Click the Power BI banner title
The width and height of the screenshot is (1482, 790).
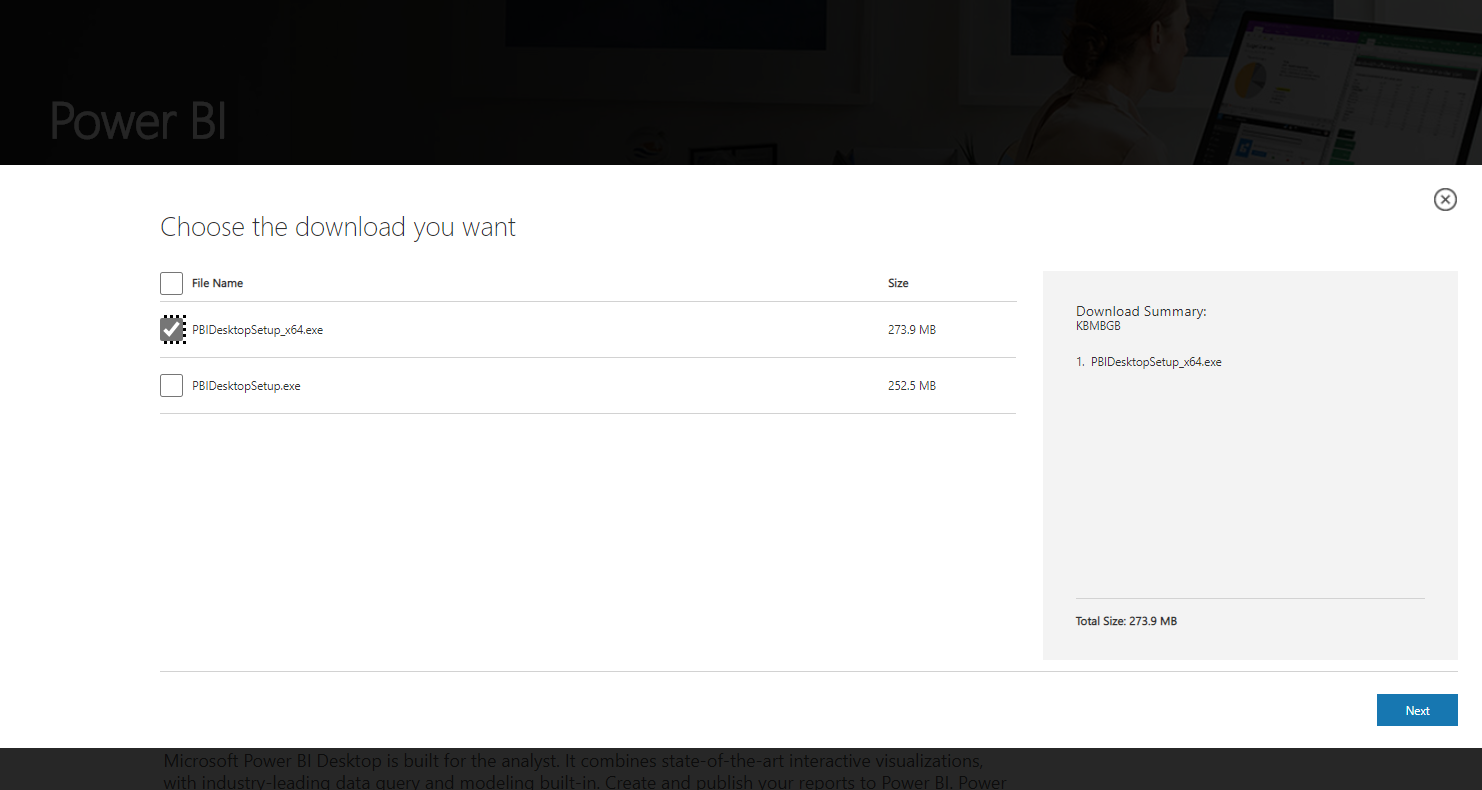click(138, 120)
